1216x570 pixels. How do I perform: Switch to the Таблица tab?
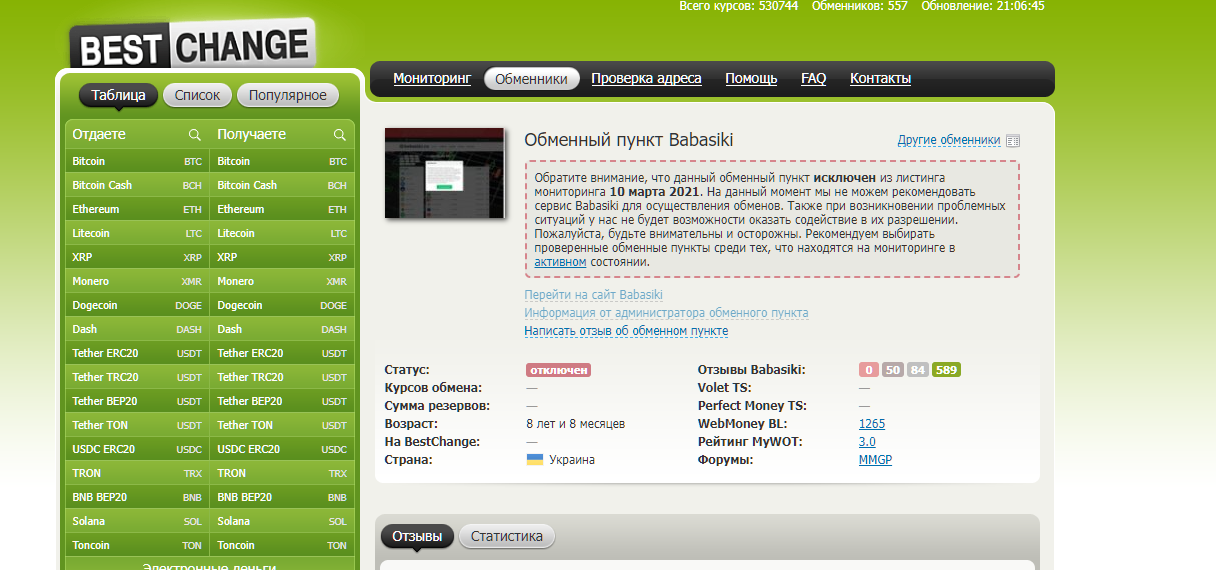[x=119, y=95]
